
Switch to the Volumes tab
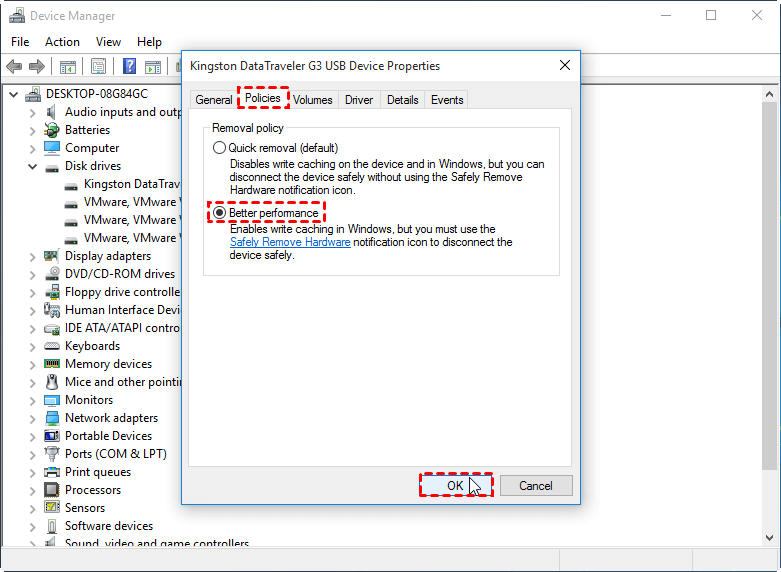click(x=312, y=100)
